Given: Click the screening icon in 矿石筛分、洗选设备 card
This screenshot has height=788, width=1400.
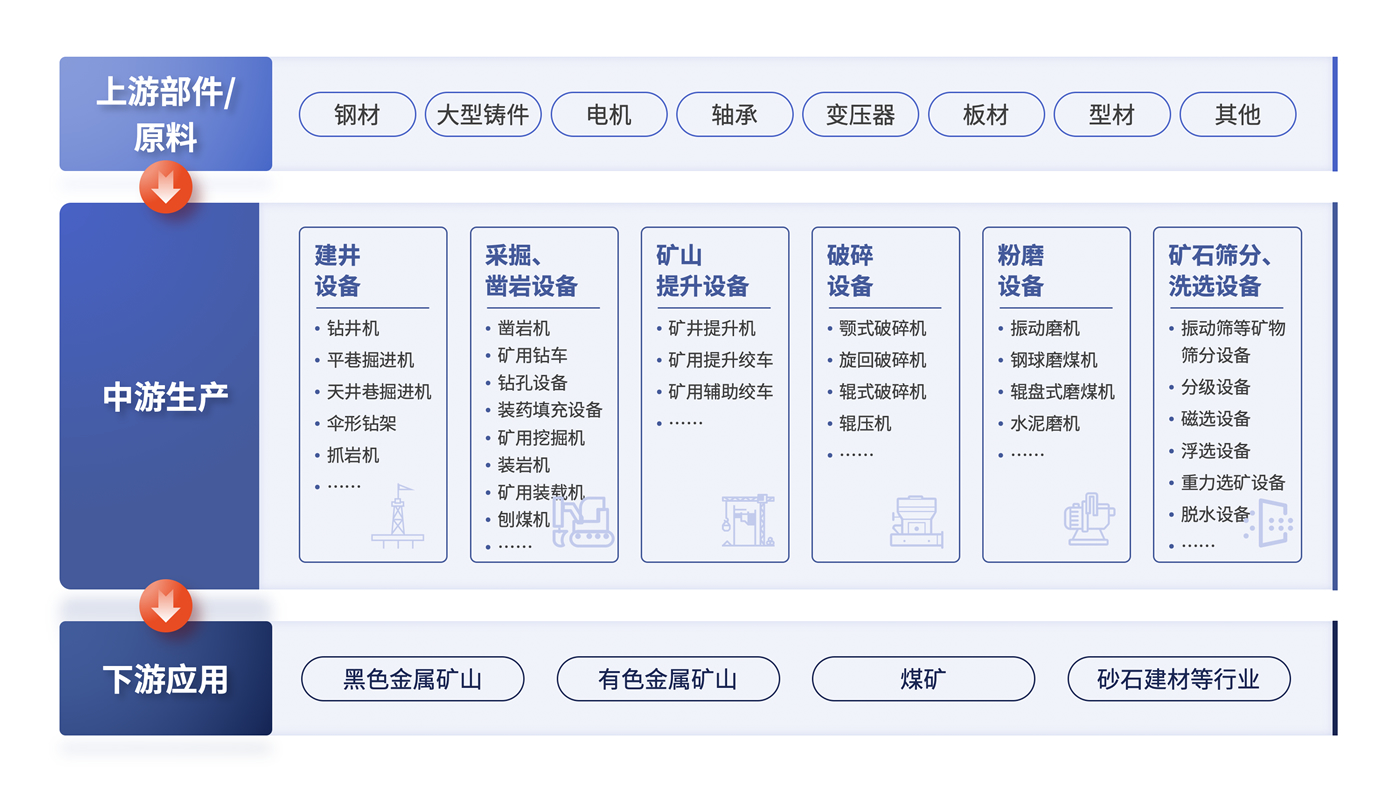Looking at the screenshot, I should point(1270,522).
